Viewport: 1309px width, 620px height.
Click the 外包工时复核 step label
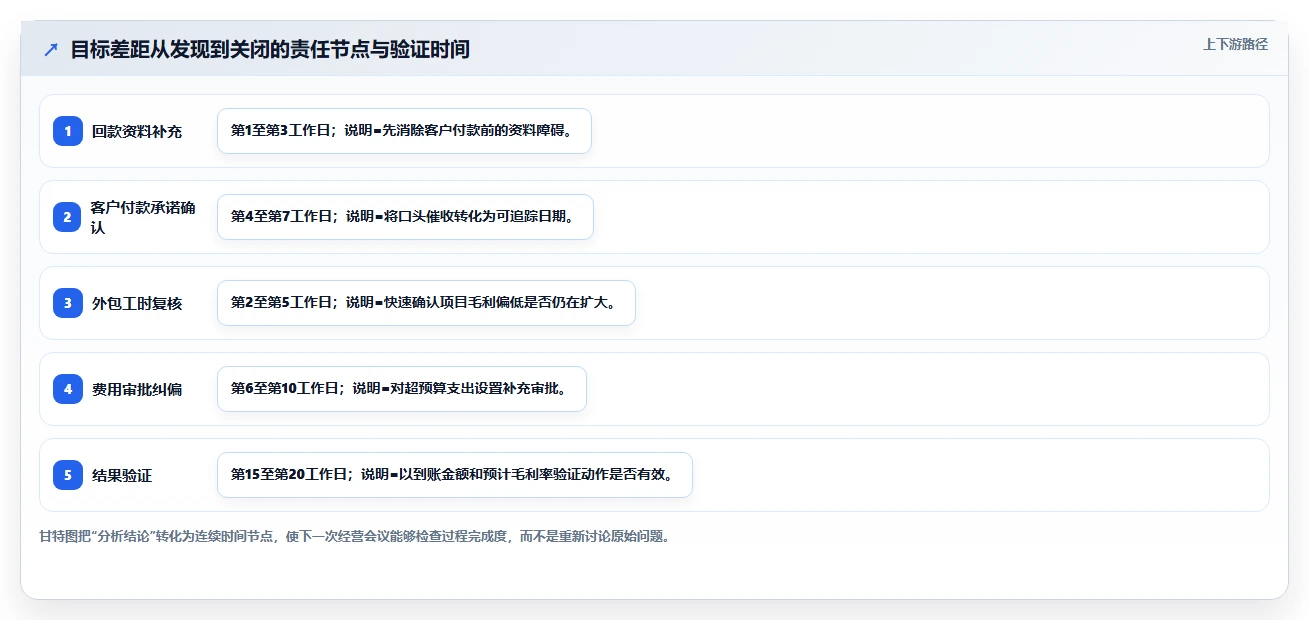coord(137,303)
